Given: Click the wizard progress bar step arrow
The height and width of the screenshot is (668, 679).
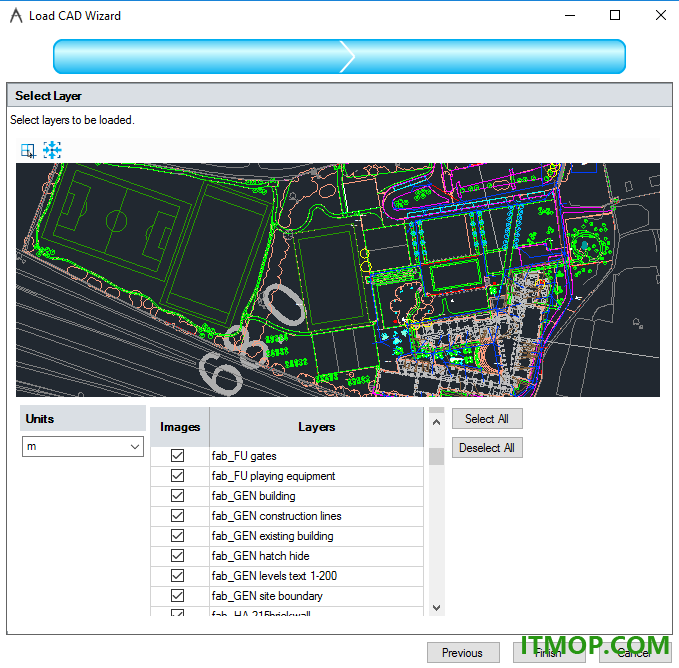Looking at the screenshot, I should 348,56.
